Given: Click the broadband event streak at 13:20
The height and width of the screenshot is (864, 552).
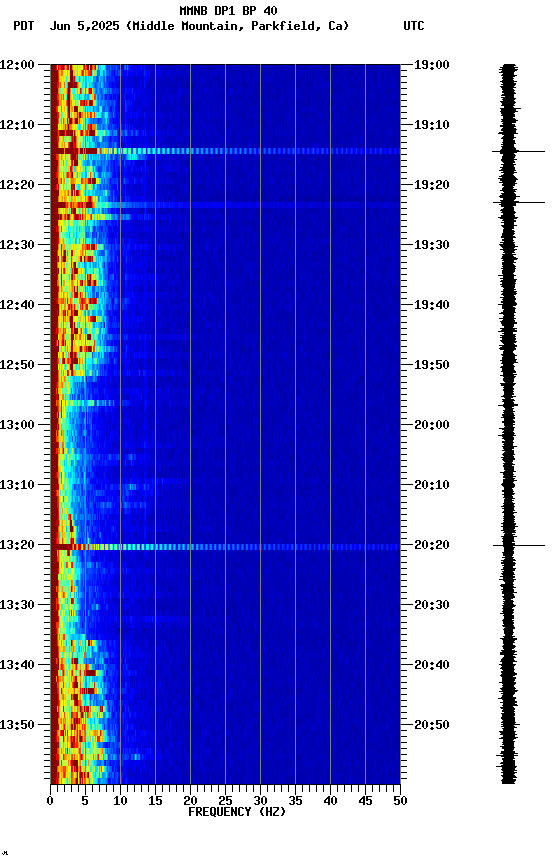Looking at the screenshot, I should pos(225,547).
